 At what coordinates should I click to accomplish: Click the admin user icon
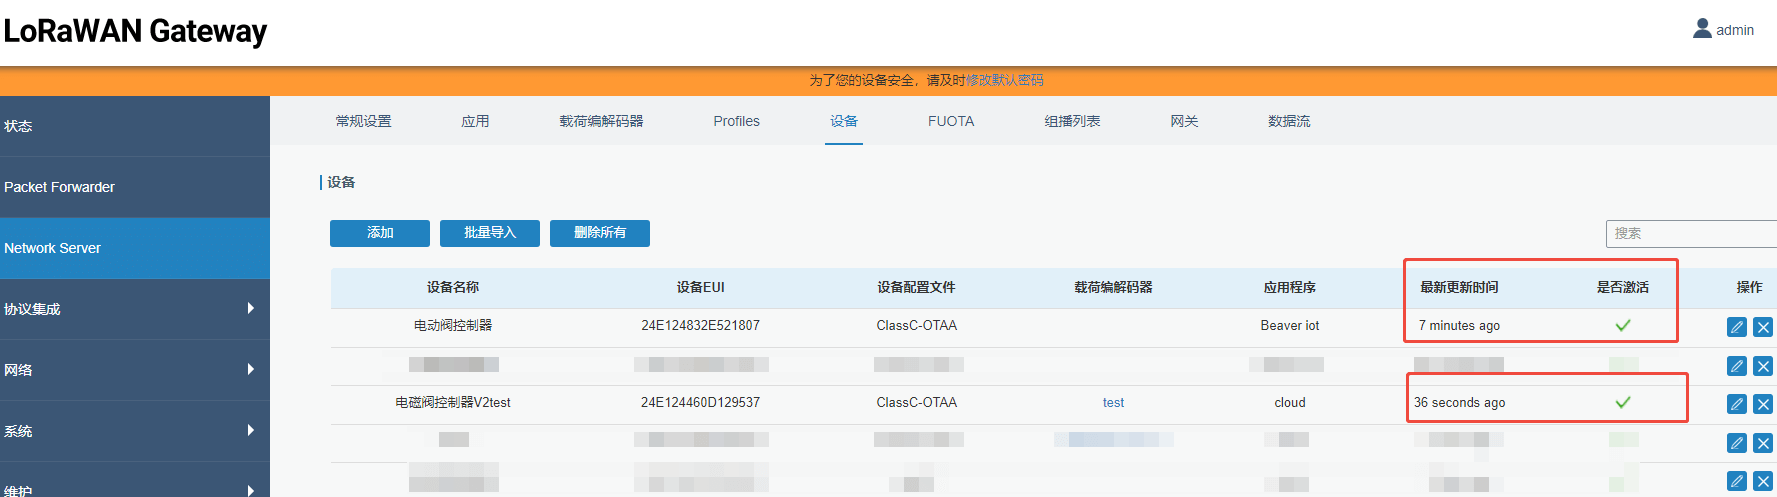tap(1702, 29)
